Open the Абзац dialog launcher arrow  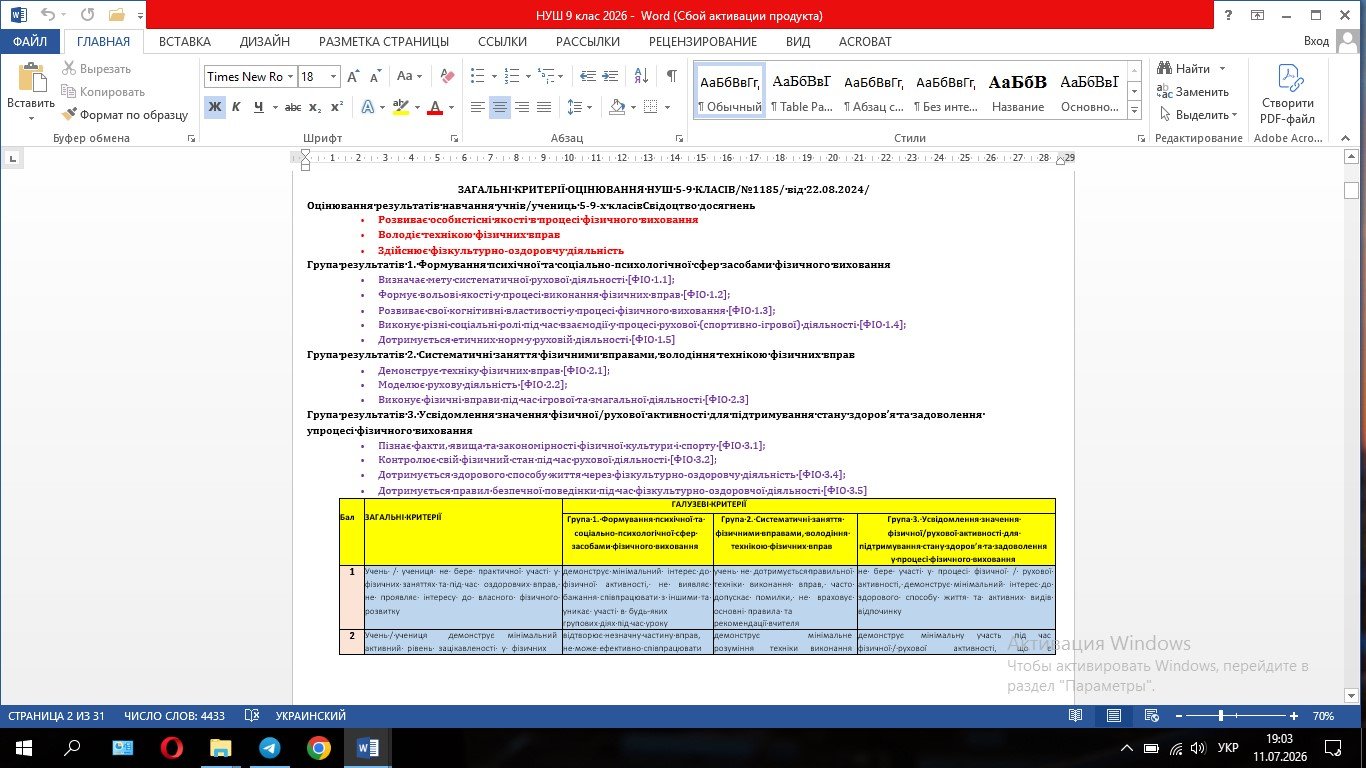pyautogui.click(x=678, y=139)
